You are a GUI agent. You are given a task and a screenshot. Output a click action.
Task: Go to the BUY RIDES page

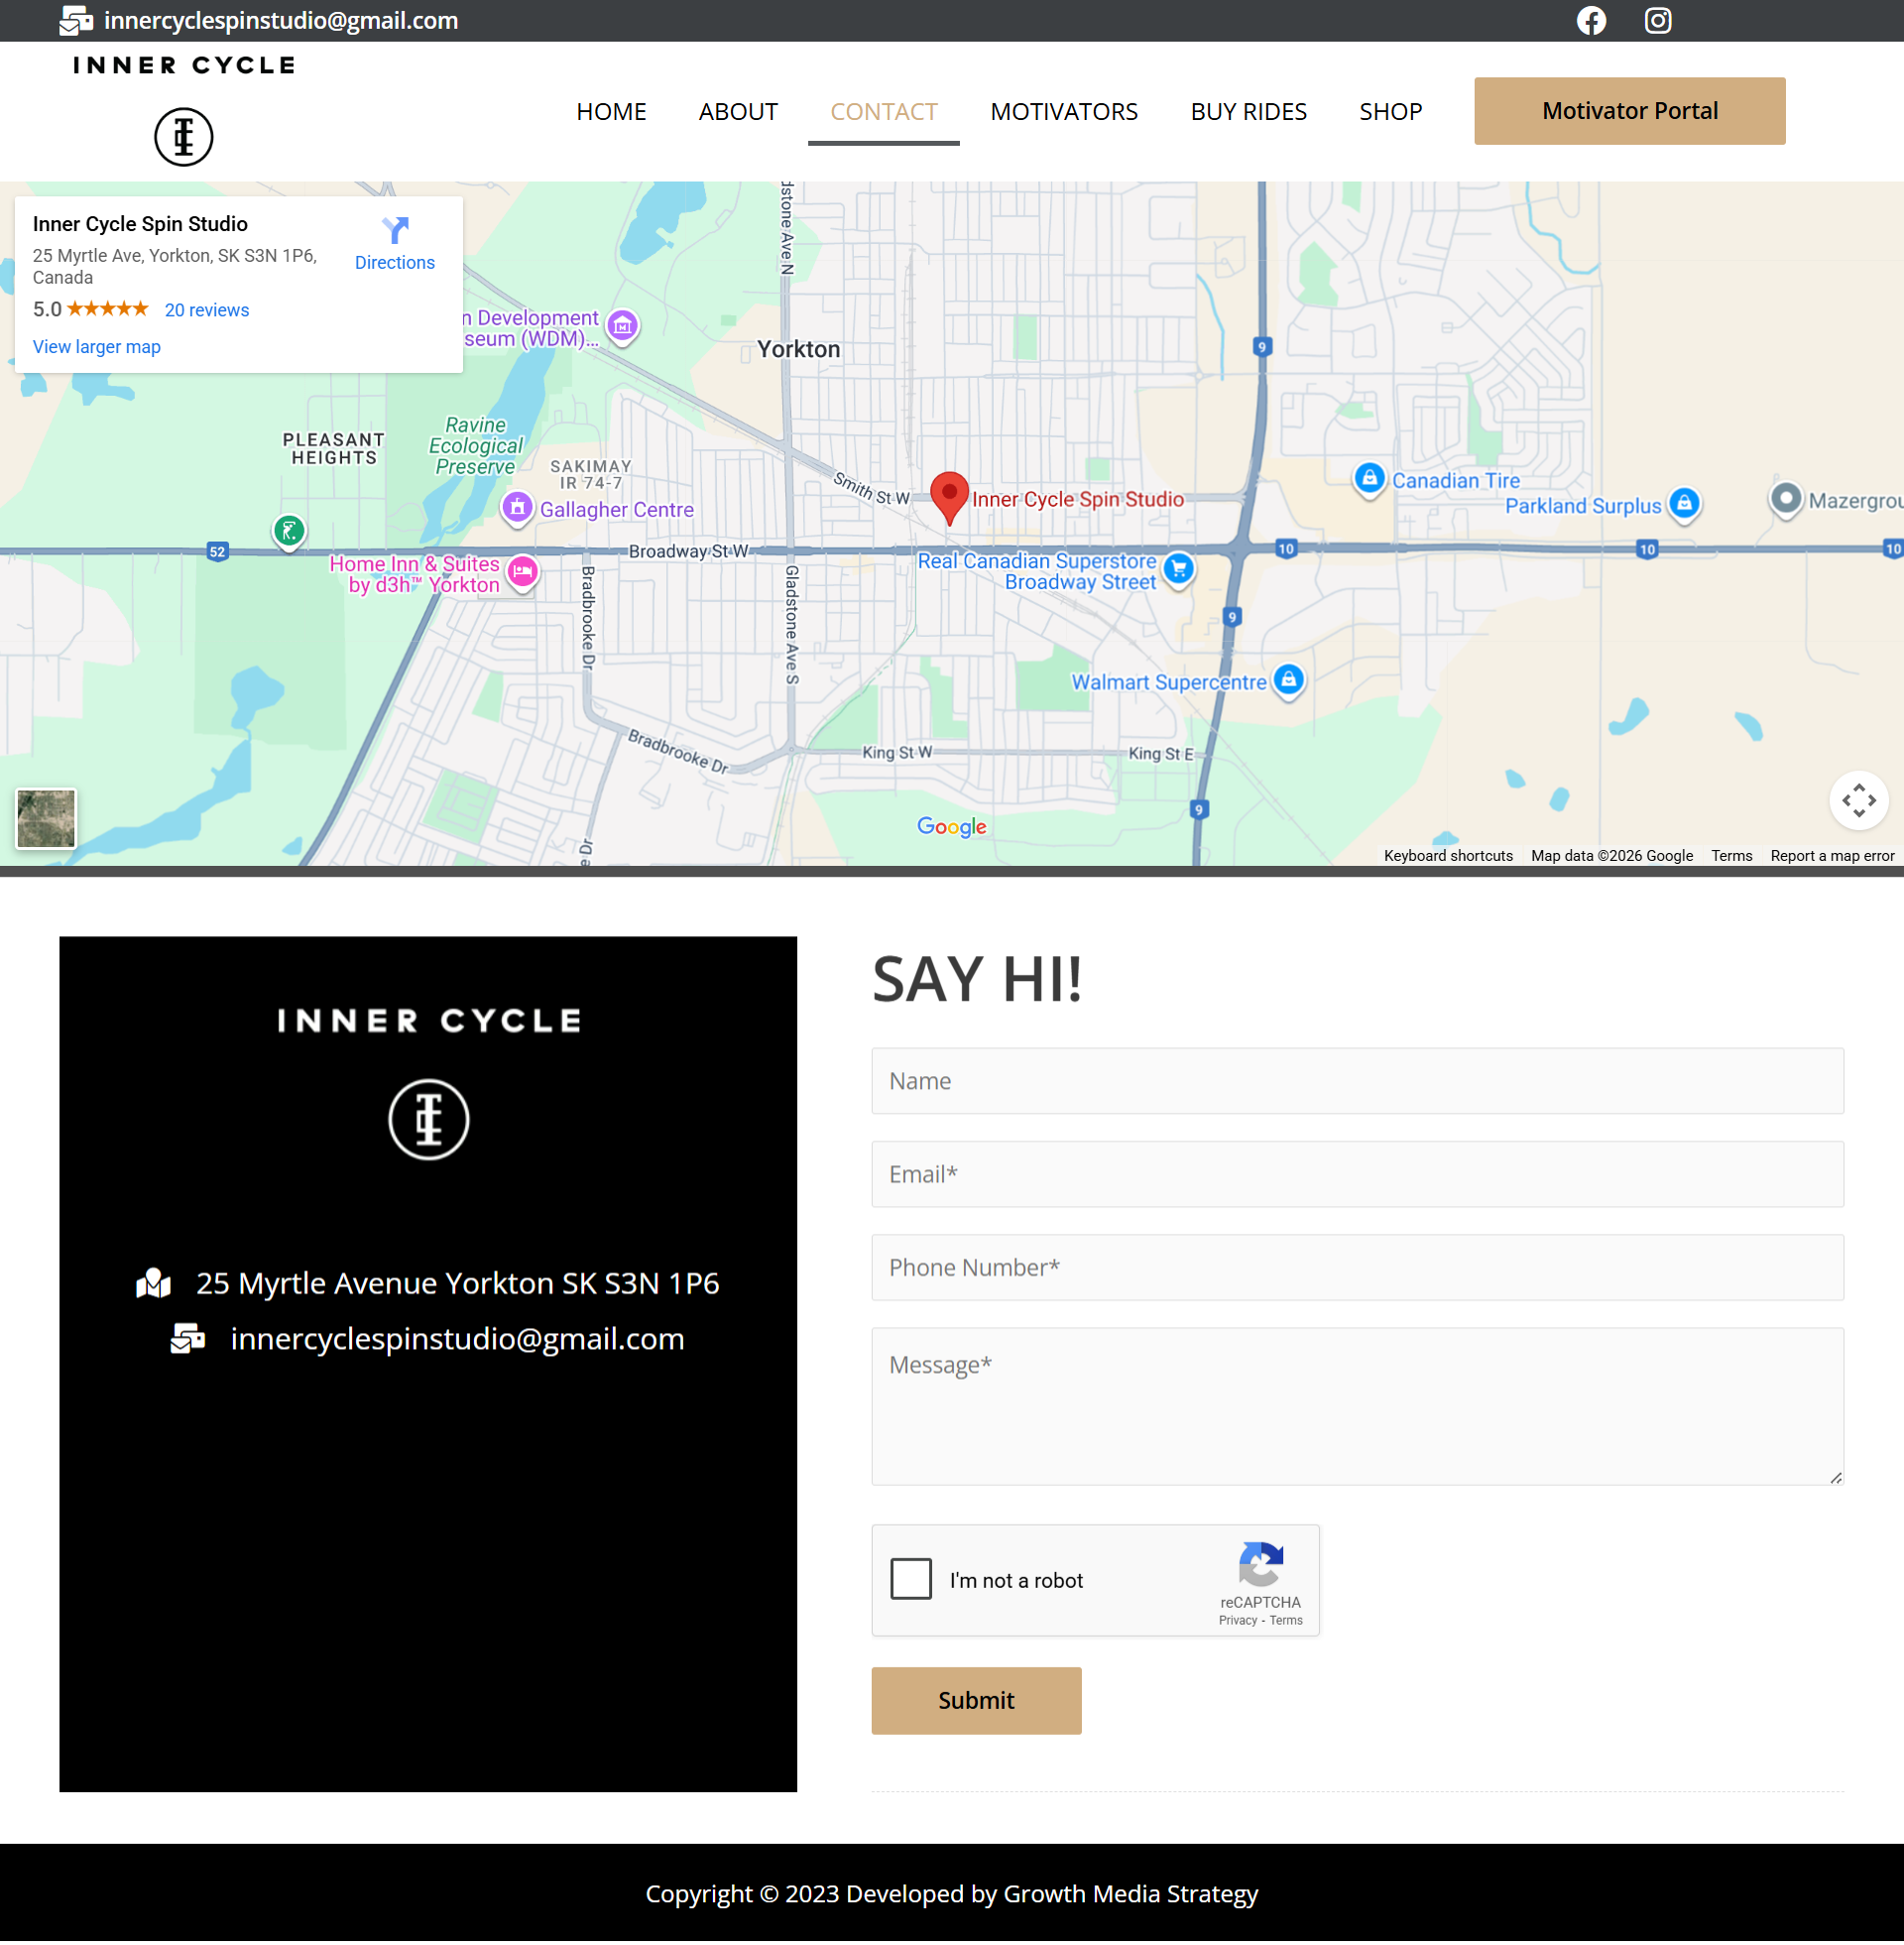point(1248,111)
